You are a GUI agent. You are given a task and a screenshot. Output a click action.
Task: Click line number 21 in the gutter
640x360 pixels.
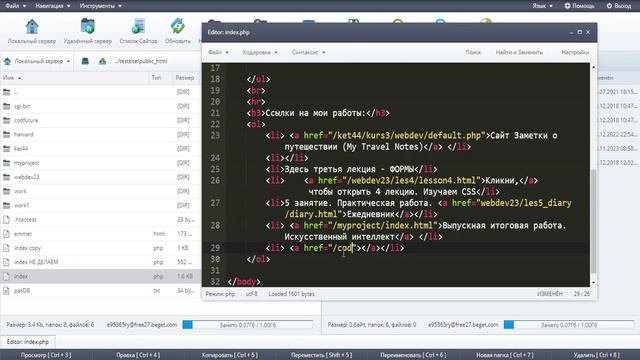215,113
